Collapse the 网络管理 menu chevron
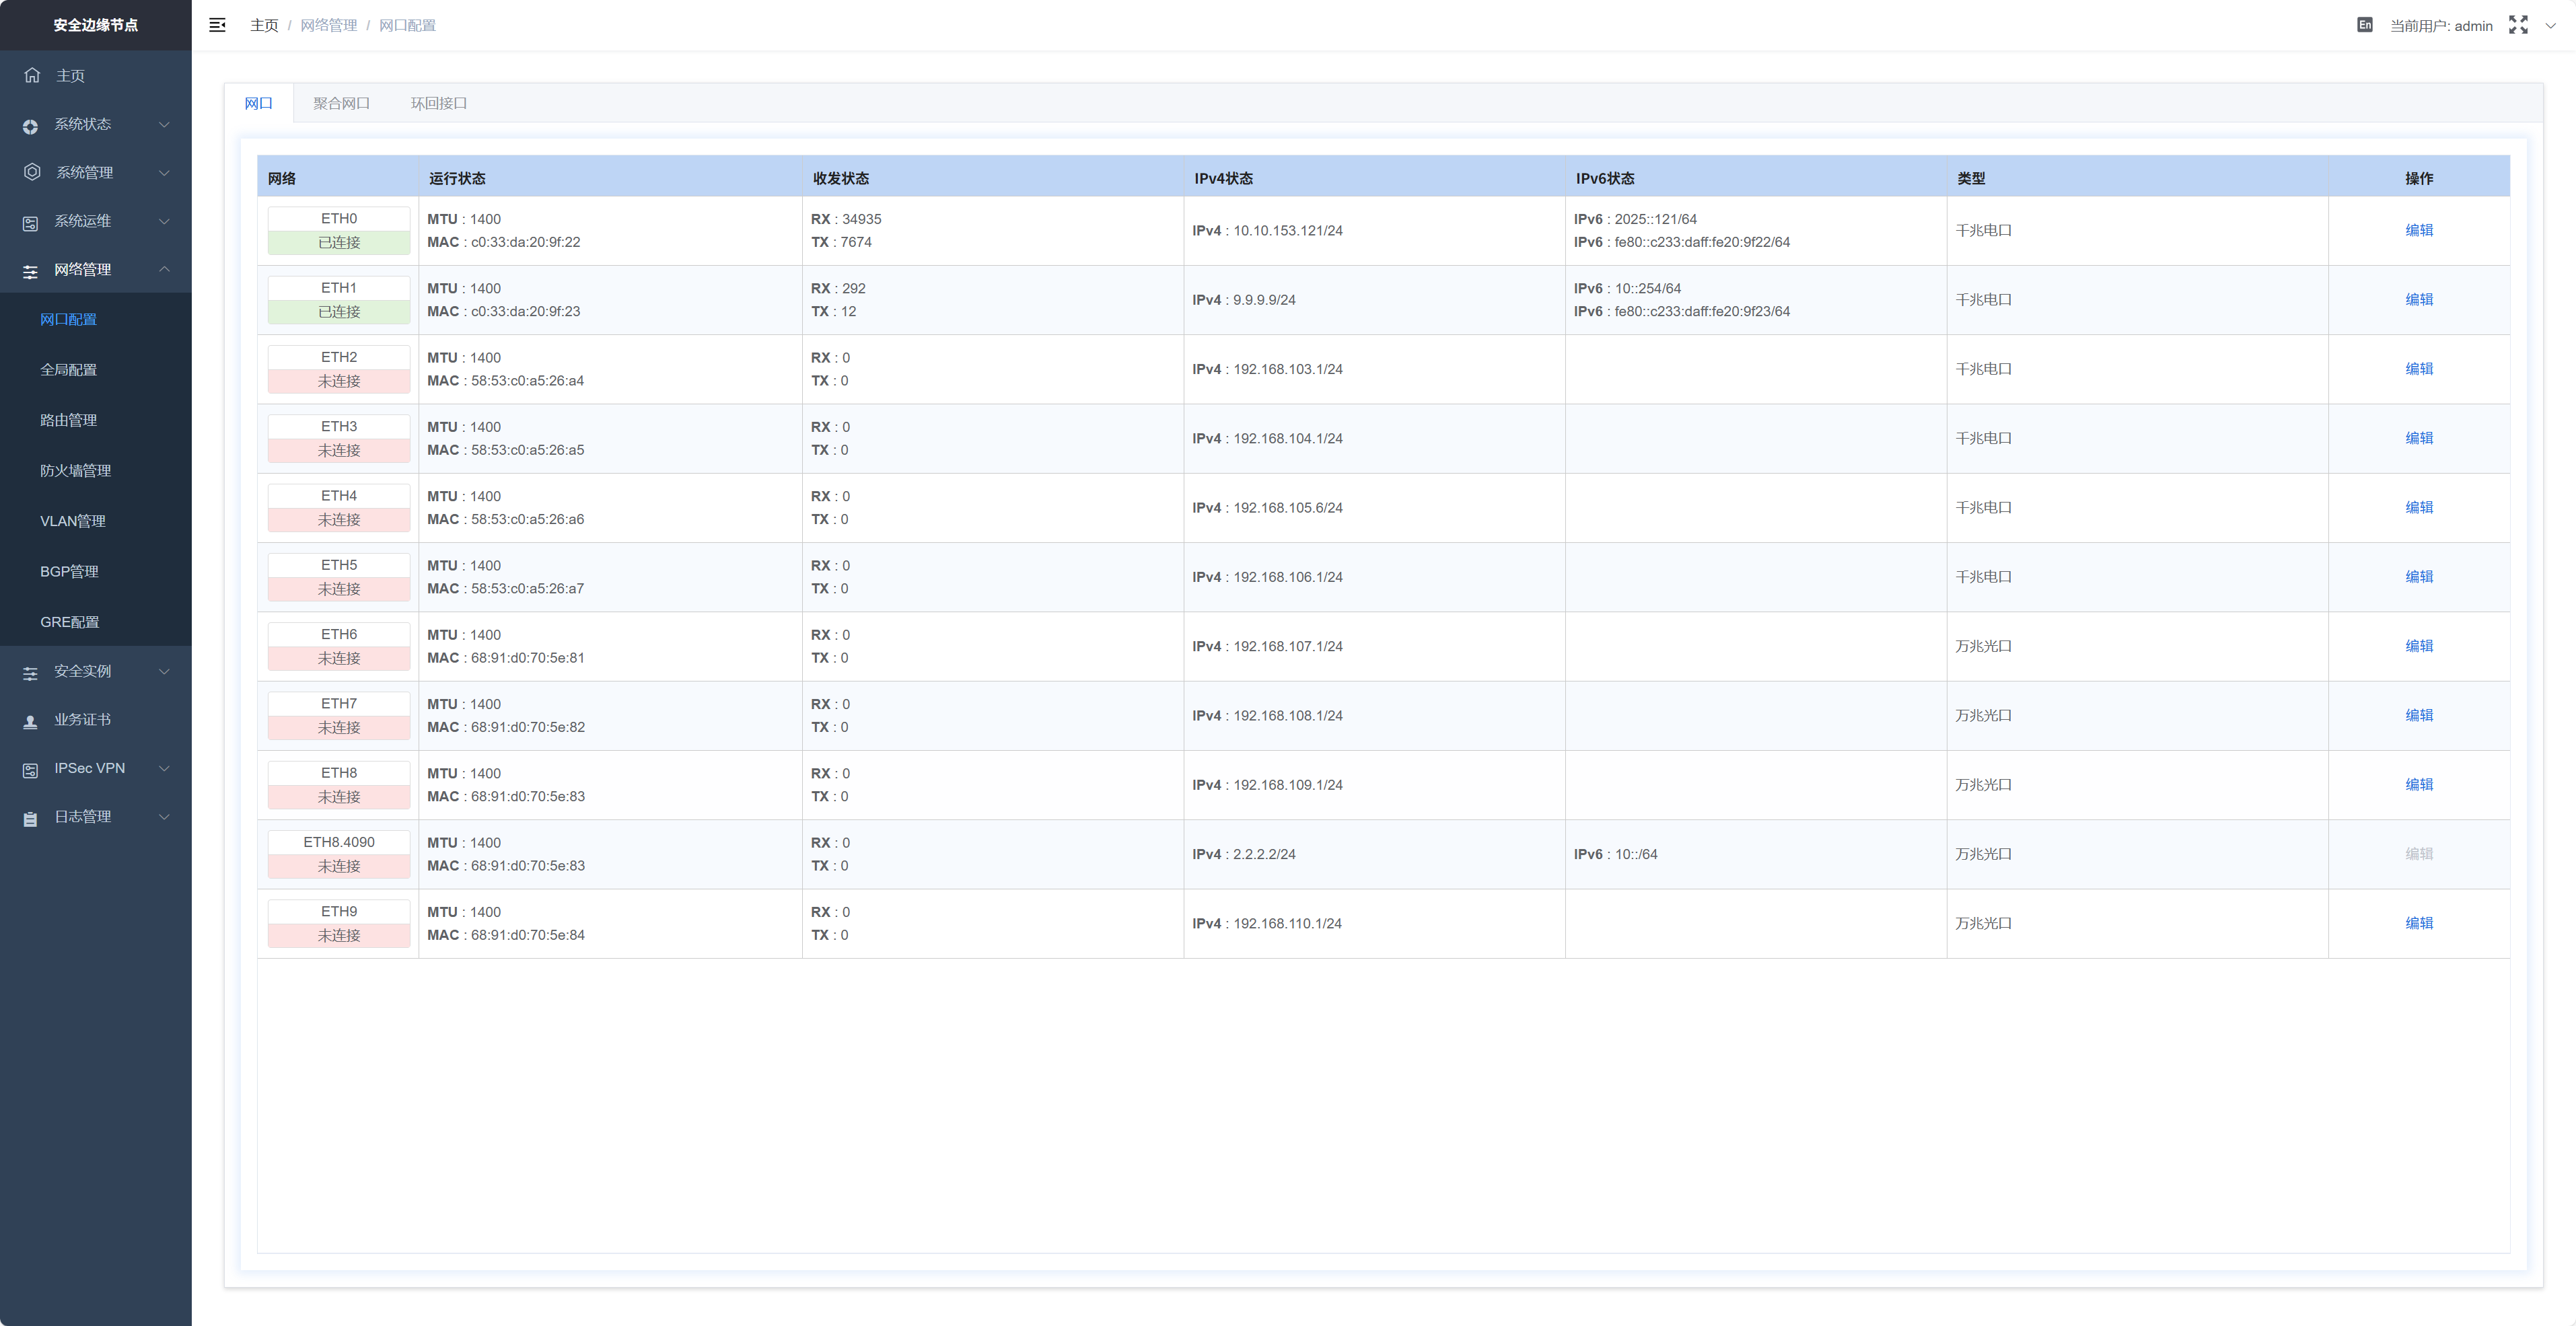Screen dimensions: 2576x1326 tap(164, 269)
